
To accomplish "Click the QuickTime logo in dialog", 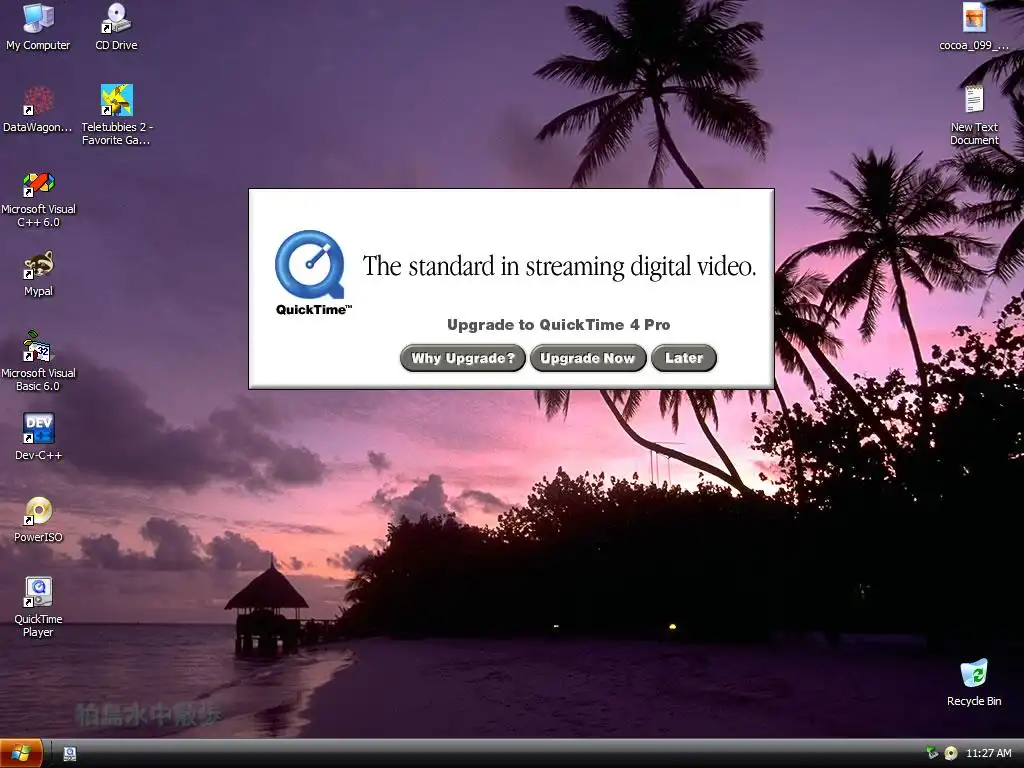I will [x=310, y=264].
